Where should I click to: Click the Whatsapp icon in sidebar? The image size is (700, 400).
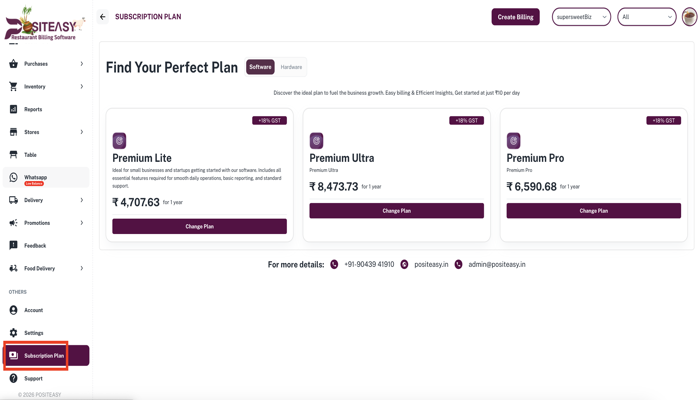click(x=14, y=178)
